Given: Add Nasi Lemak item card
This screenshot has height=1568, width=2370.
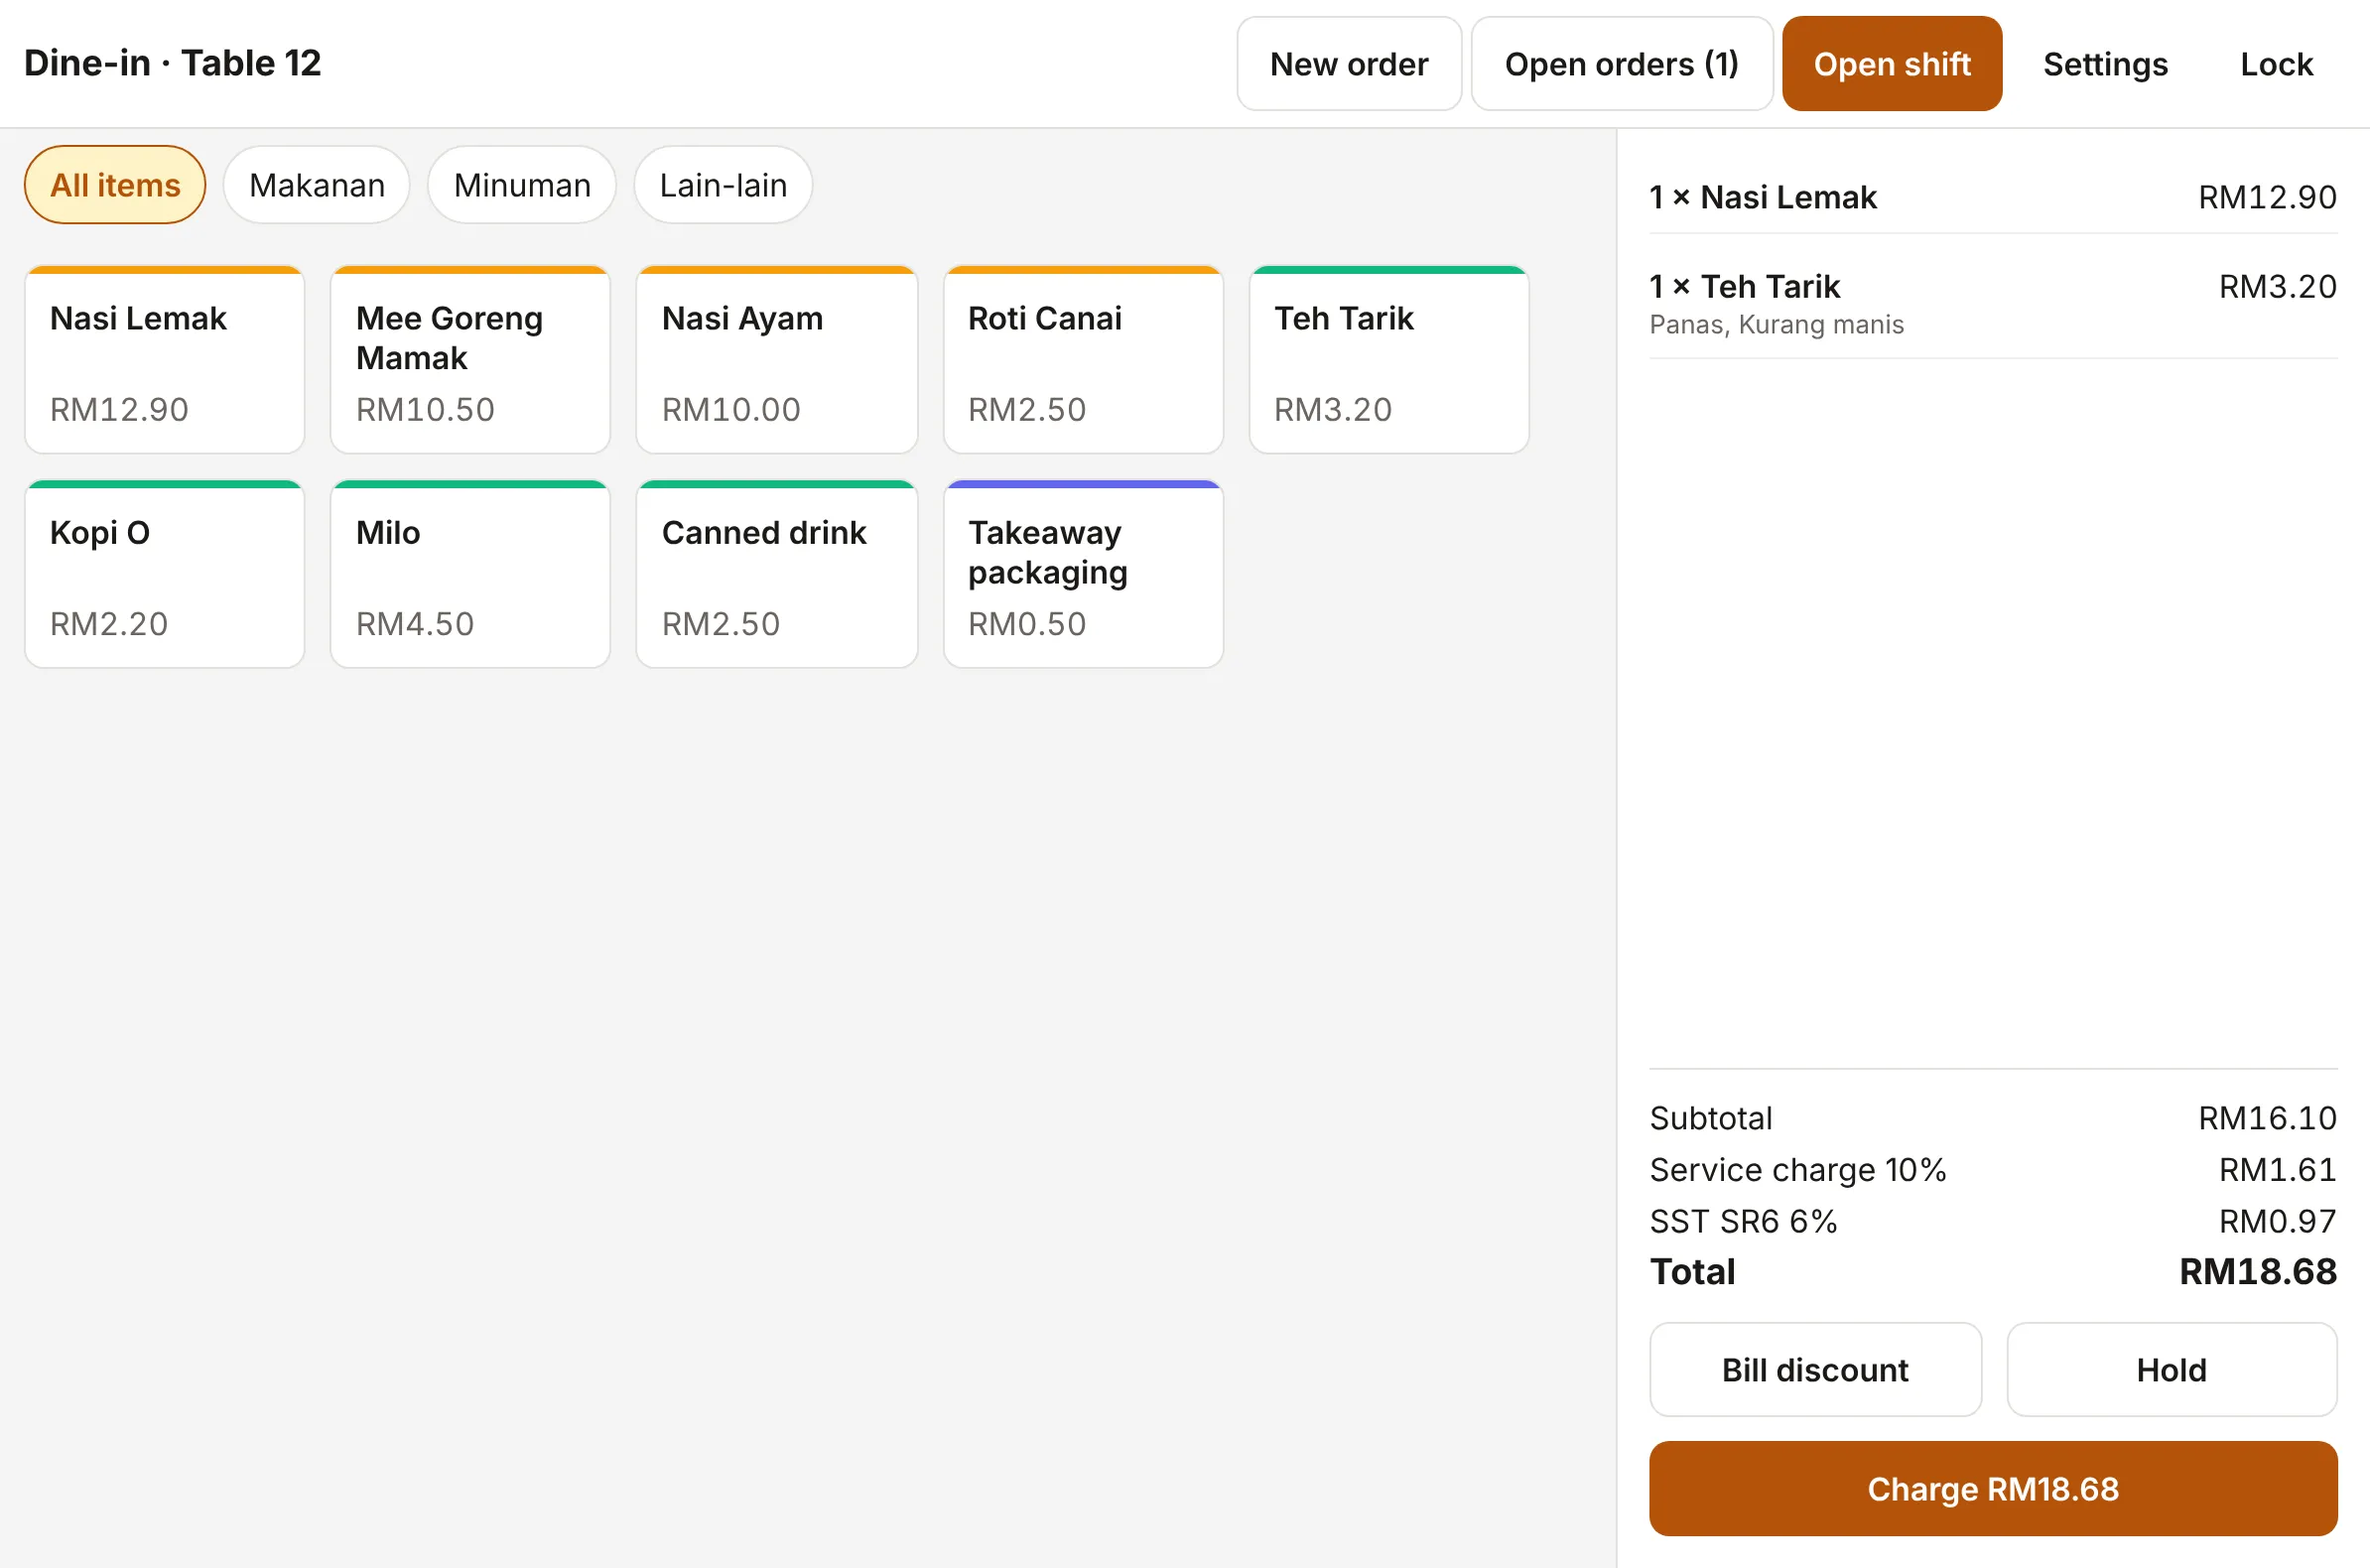Looking at the screenshot, I should pyautogui.click(x=165, y=360).
